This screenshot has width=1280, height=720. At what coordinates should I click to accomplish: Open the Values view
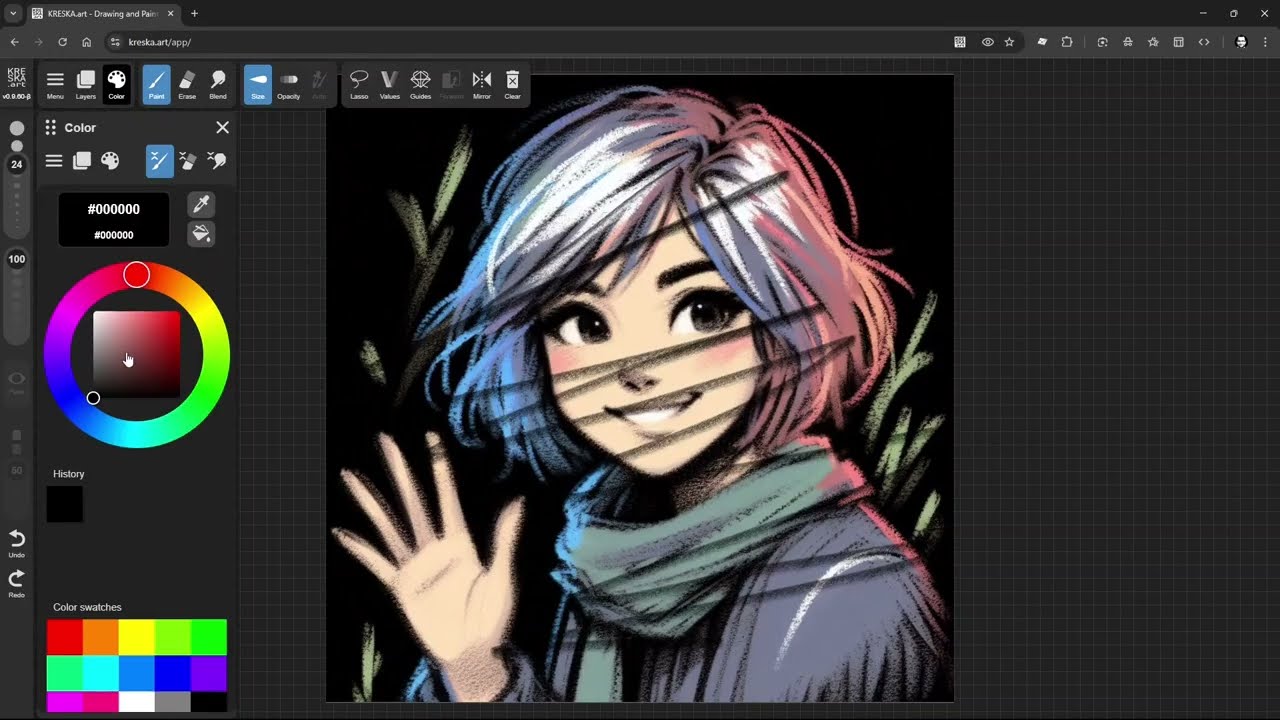tap(390, 85)
